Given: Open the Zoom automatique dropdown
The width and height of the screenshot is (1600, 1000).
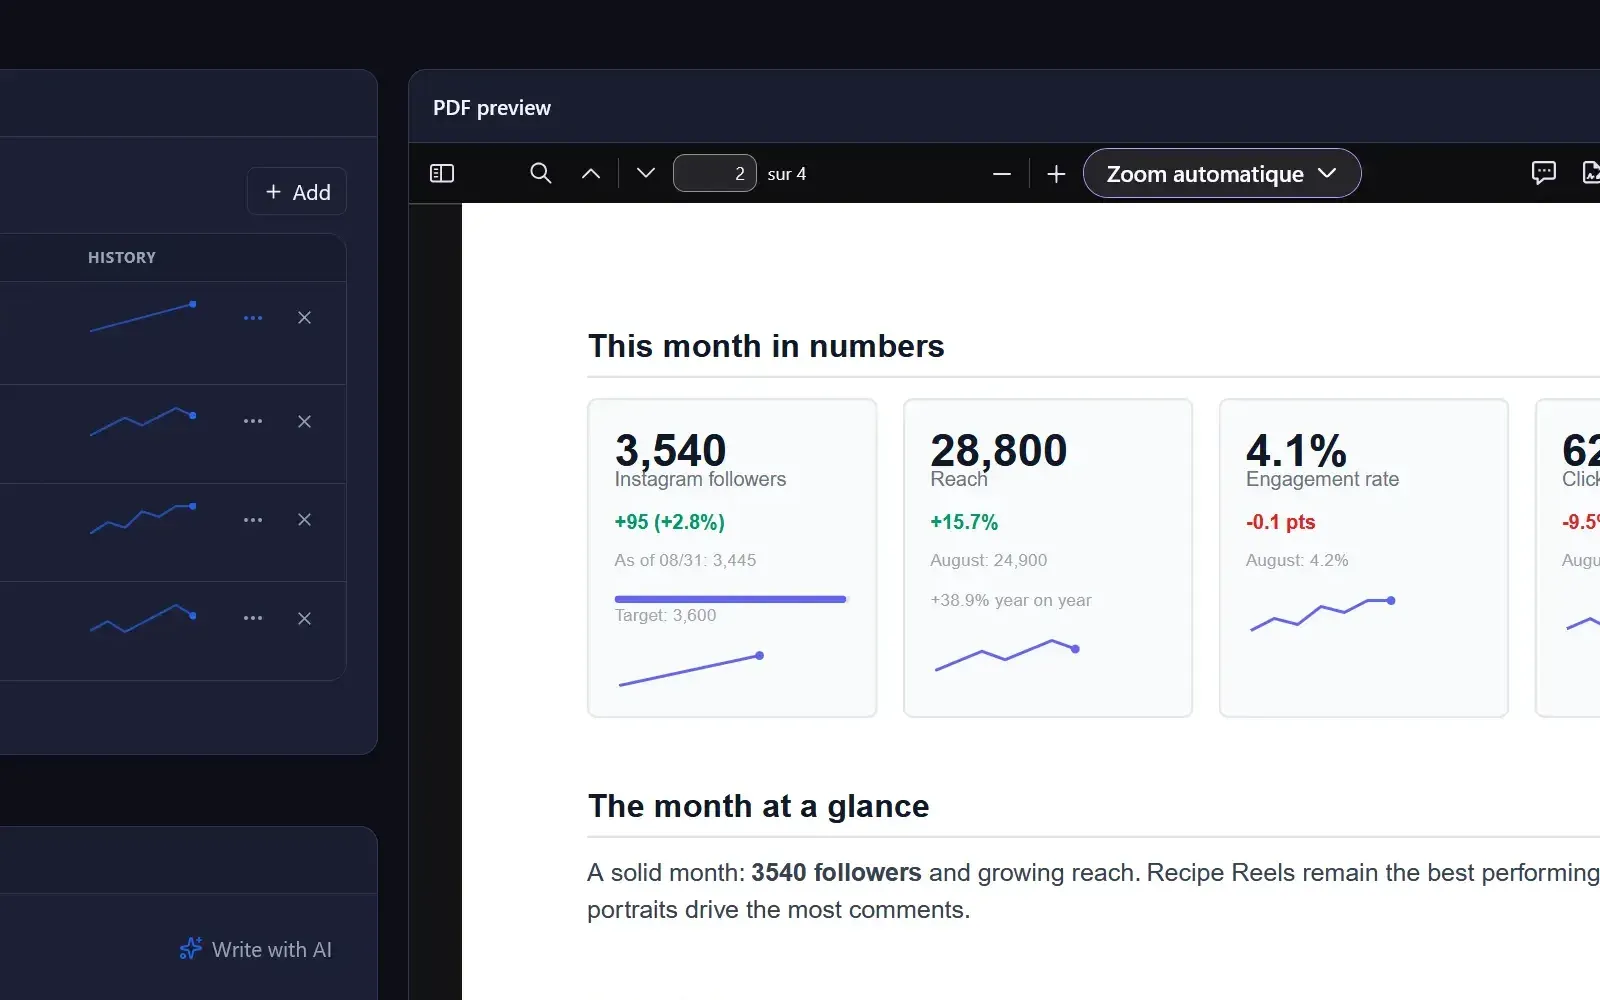Looking at the screenshot, I should coord(1222,174).
